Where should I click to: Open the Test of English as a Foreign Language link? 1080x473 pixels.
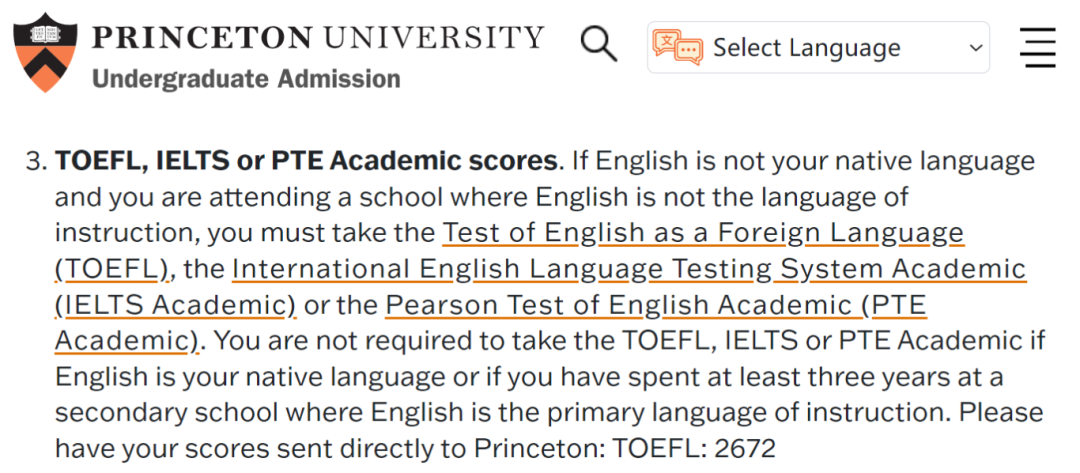703,234
